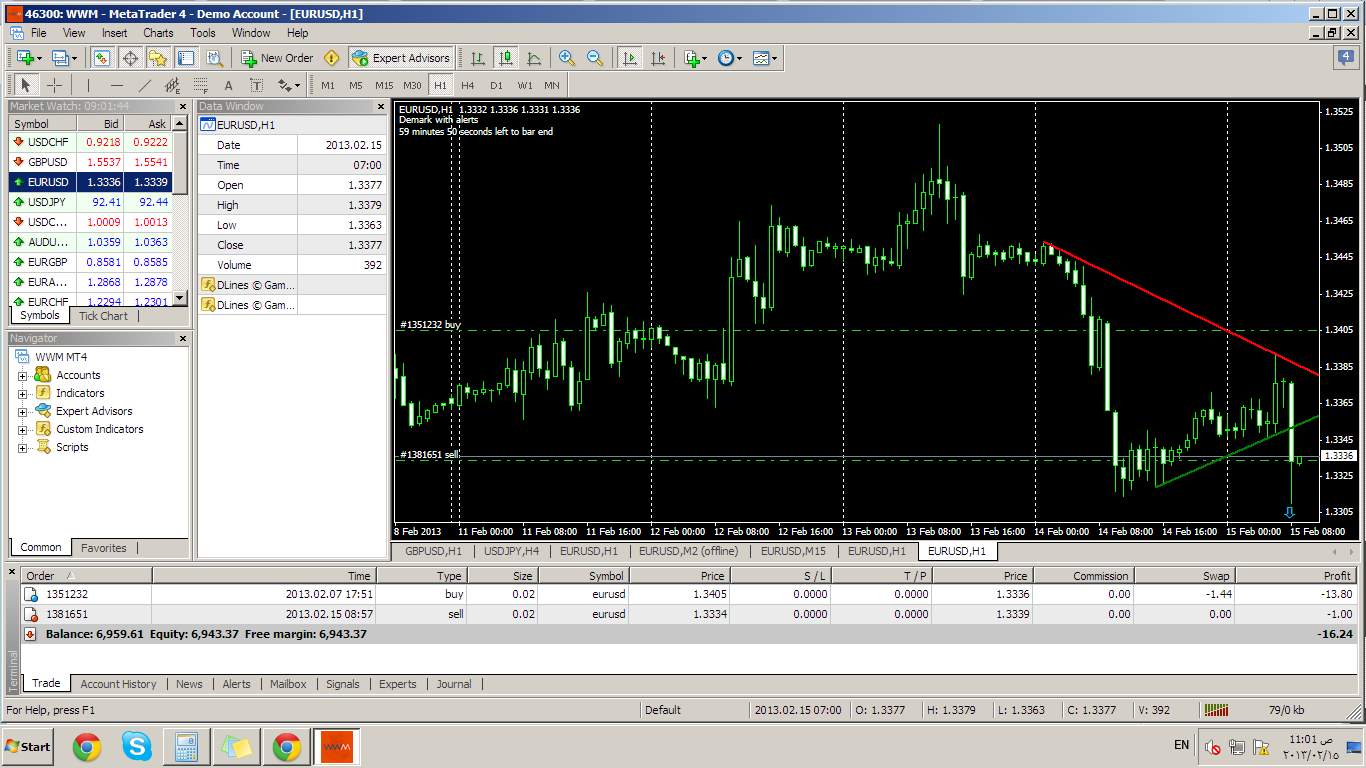Switch timeframe to M1
This screenshot has height=768, width=1366.
click(x=328, y=85)
